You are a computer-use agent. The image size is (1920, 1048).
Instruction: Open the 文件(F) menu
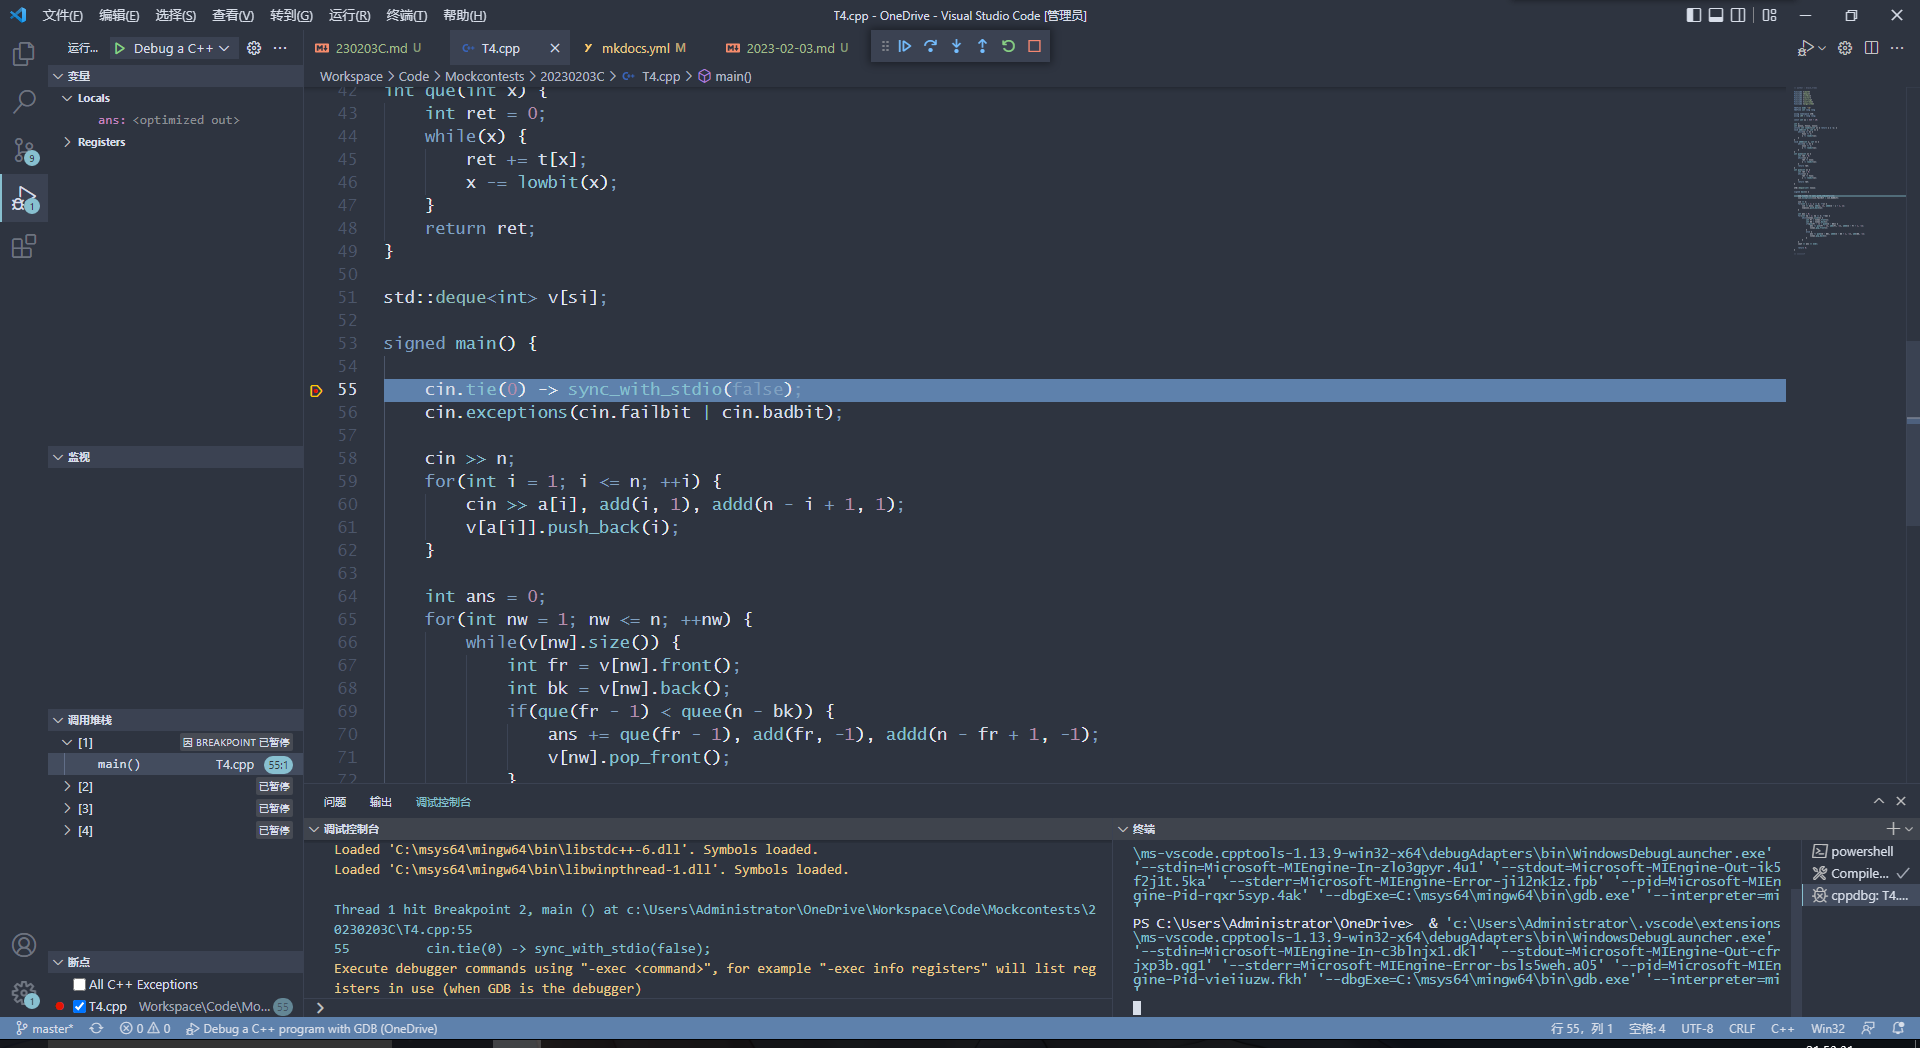62,15
